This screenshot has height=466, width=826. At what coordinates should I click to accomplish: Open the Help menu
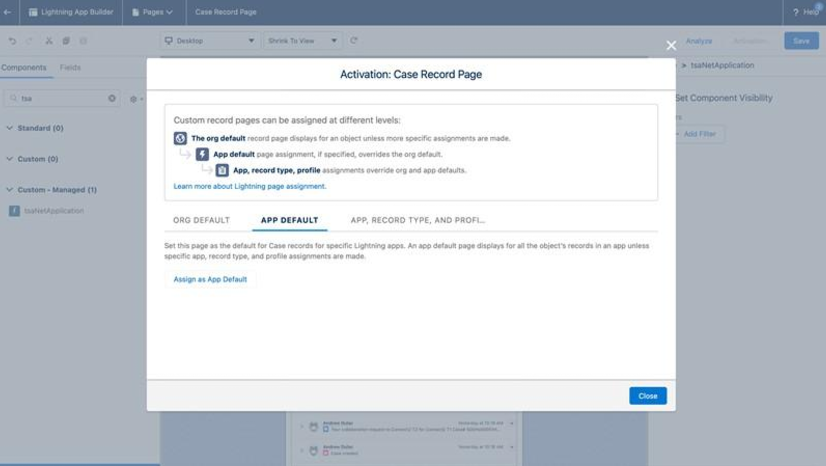point(806,12)
